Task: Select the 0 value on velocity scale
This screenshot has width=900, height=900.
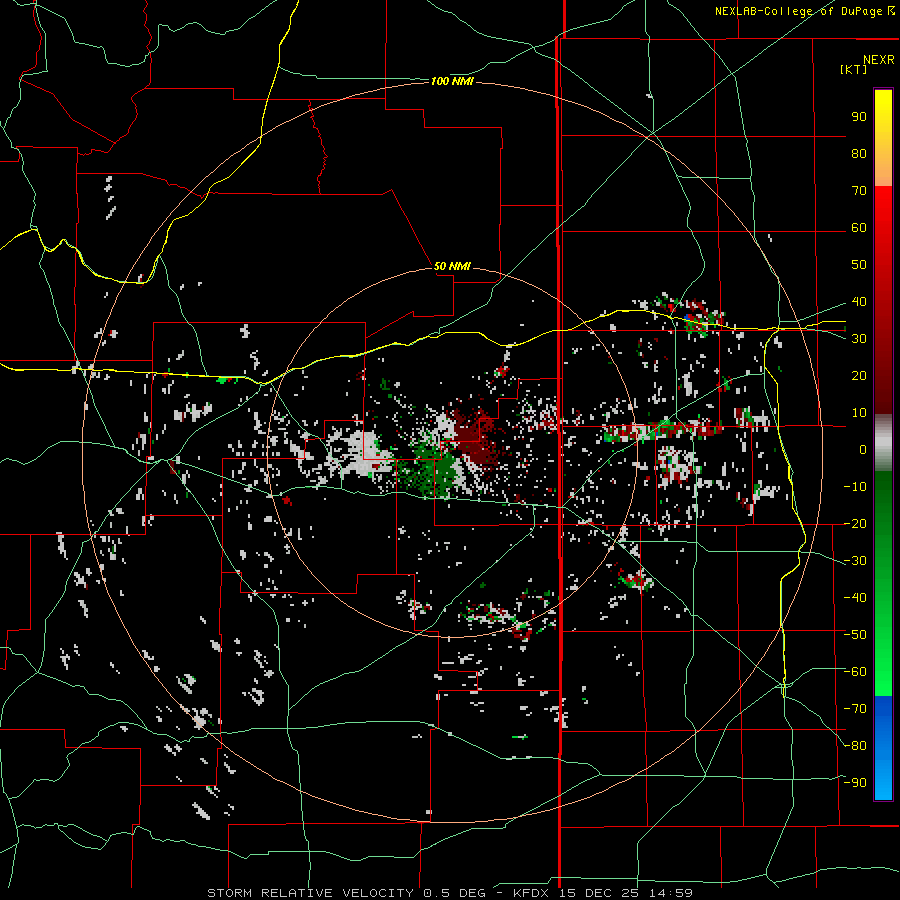Action: coord(863,450)
